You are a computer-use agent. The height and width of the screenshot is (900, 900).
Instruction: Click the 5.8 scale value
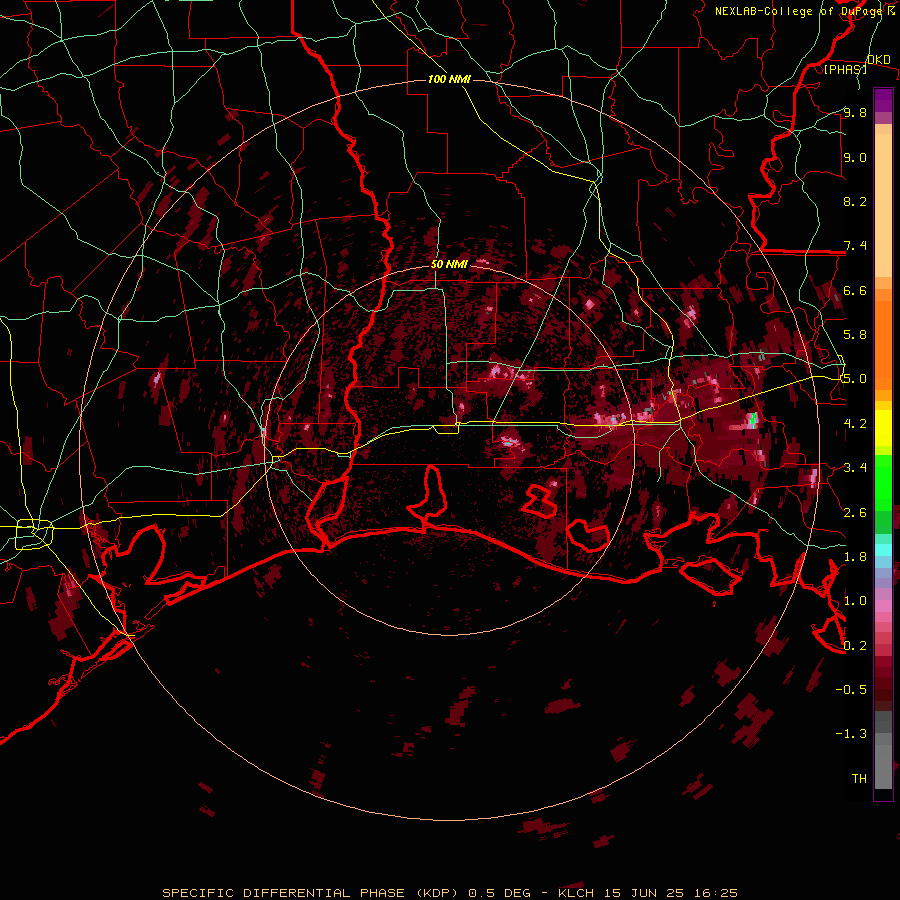tap(855, 335)
